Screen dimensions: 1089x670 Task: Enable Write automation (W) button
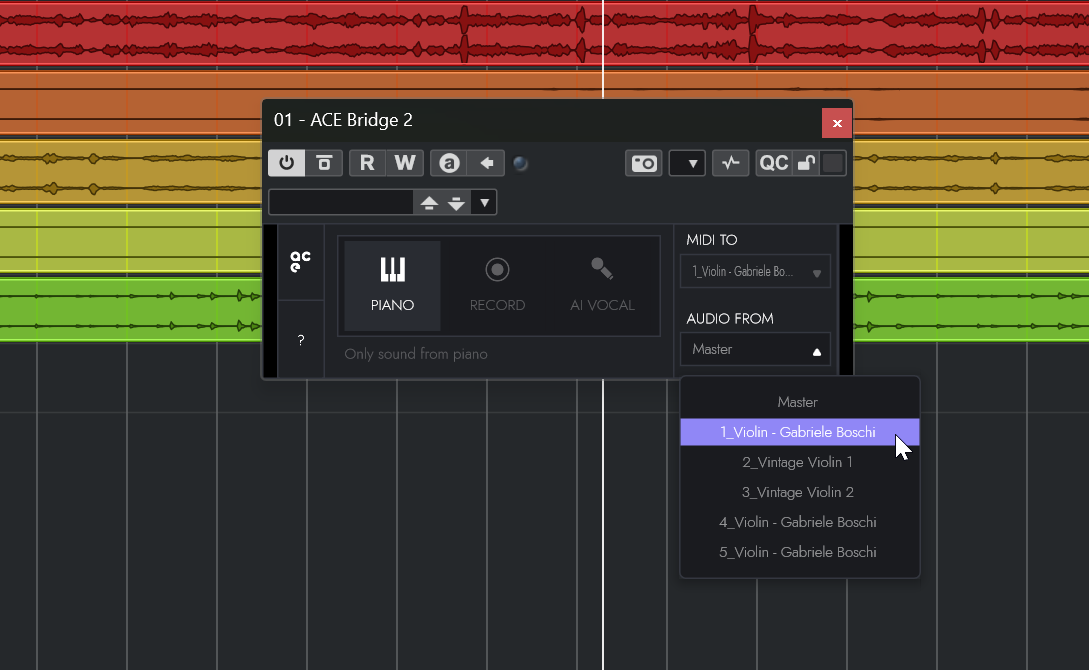tap(405, 163)
